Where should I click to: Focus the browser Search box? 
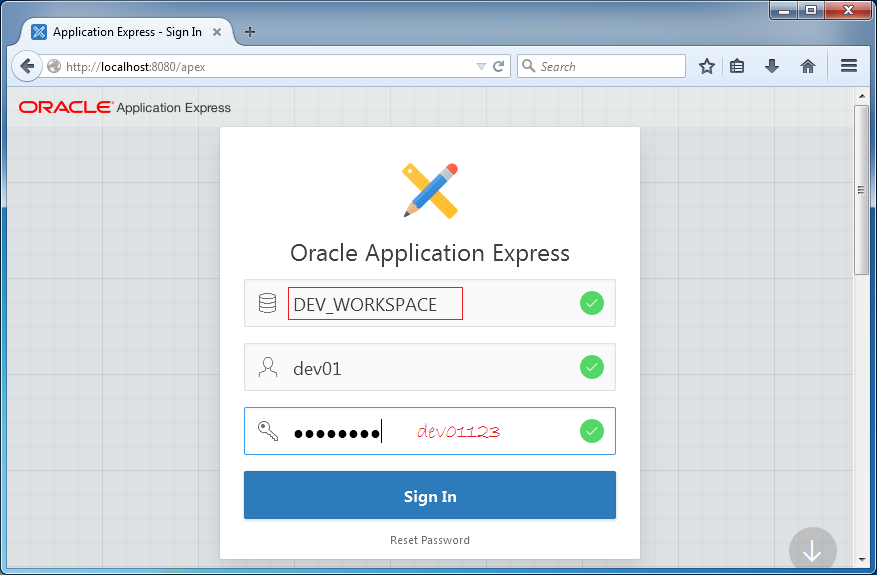point(601,66)
